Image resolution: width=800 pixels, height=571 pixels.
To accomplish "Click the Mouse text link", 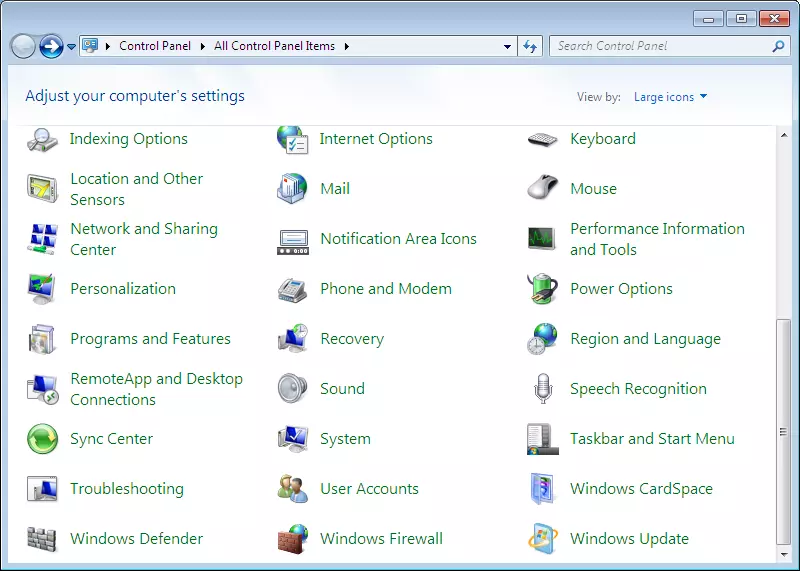I will [x=593, y=189].
